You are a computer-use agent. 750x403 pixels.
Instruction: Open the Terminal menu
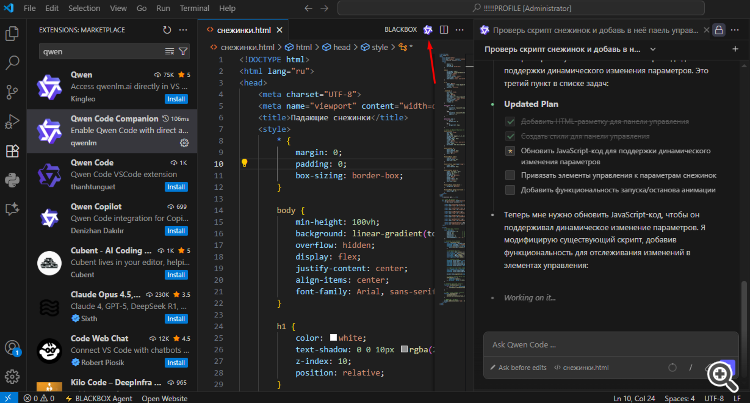192,7
